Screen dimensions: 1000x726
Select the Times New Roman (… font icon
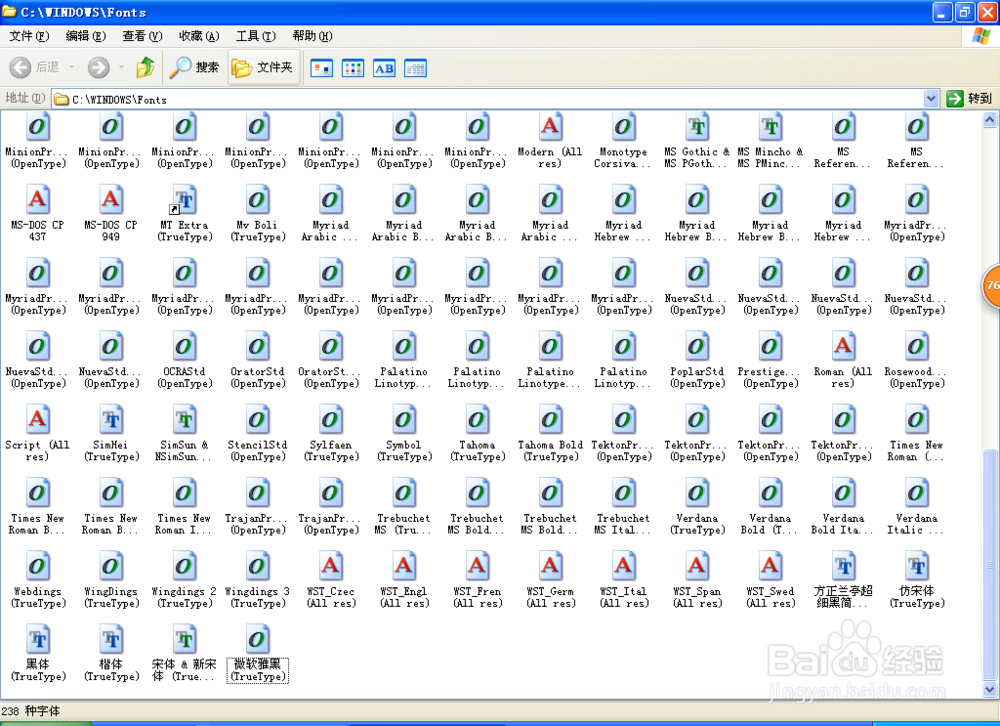point(916,419)
